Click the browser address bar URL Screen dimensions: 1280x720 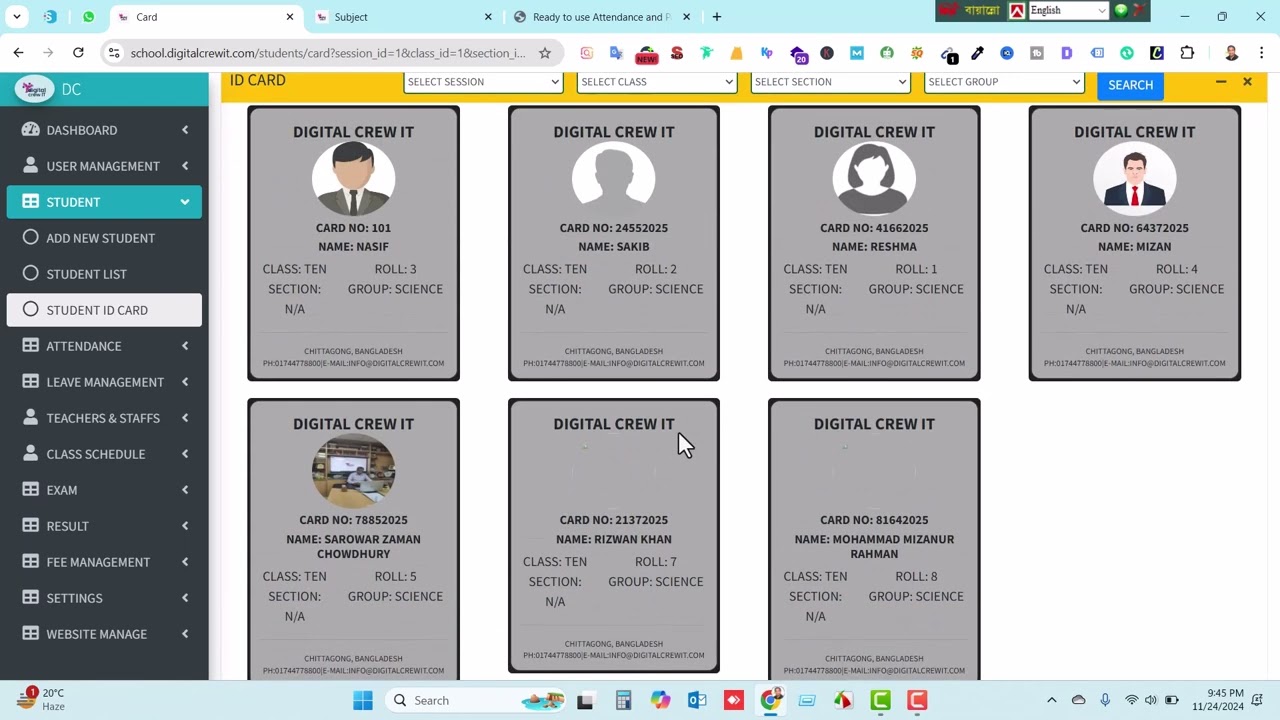[327, 53]
